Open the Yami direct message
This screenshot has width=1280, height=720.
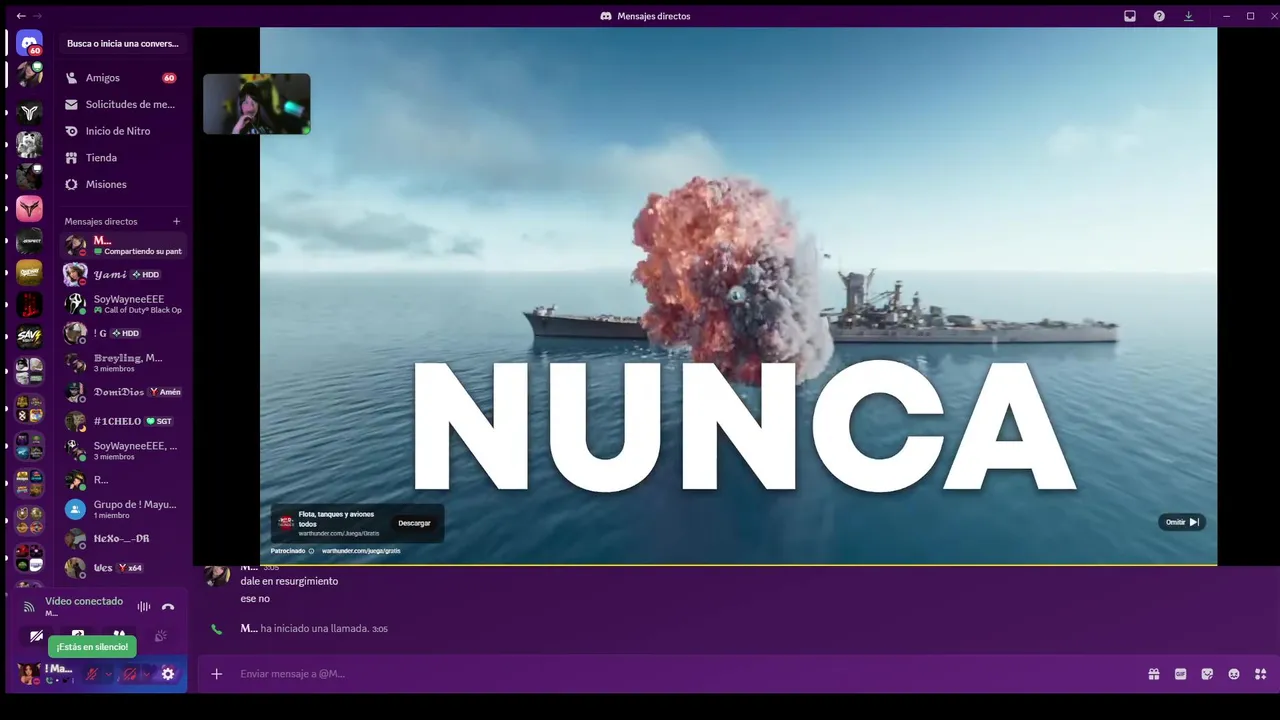(x=122, y=274)
